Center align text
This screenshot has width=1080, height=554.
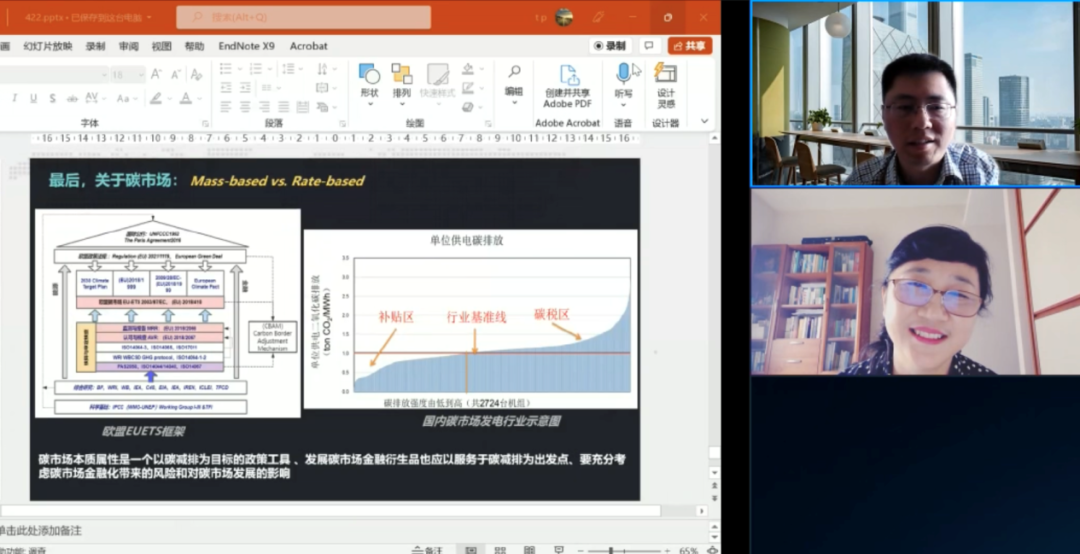(245, 106)
